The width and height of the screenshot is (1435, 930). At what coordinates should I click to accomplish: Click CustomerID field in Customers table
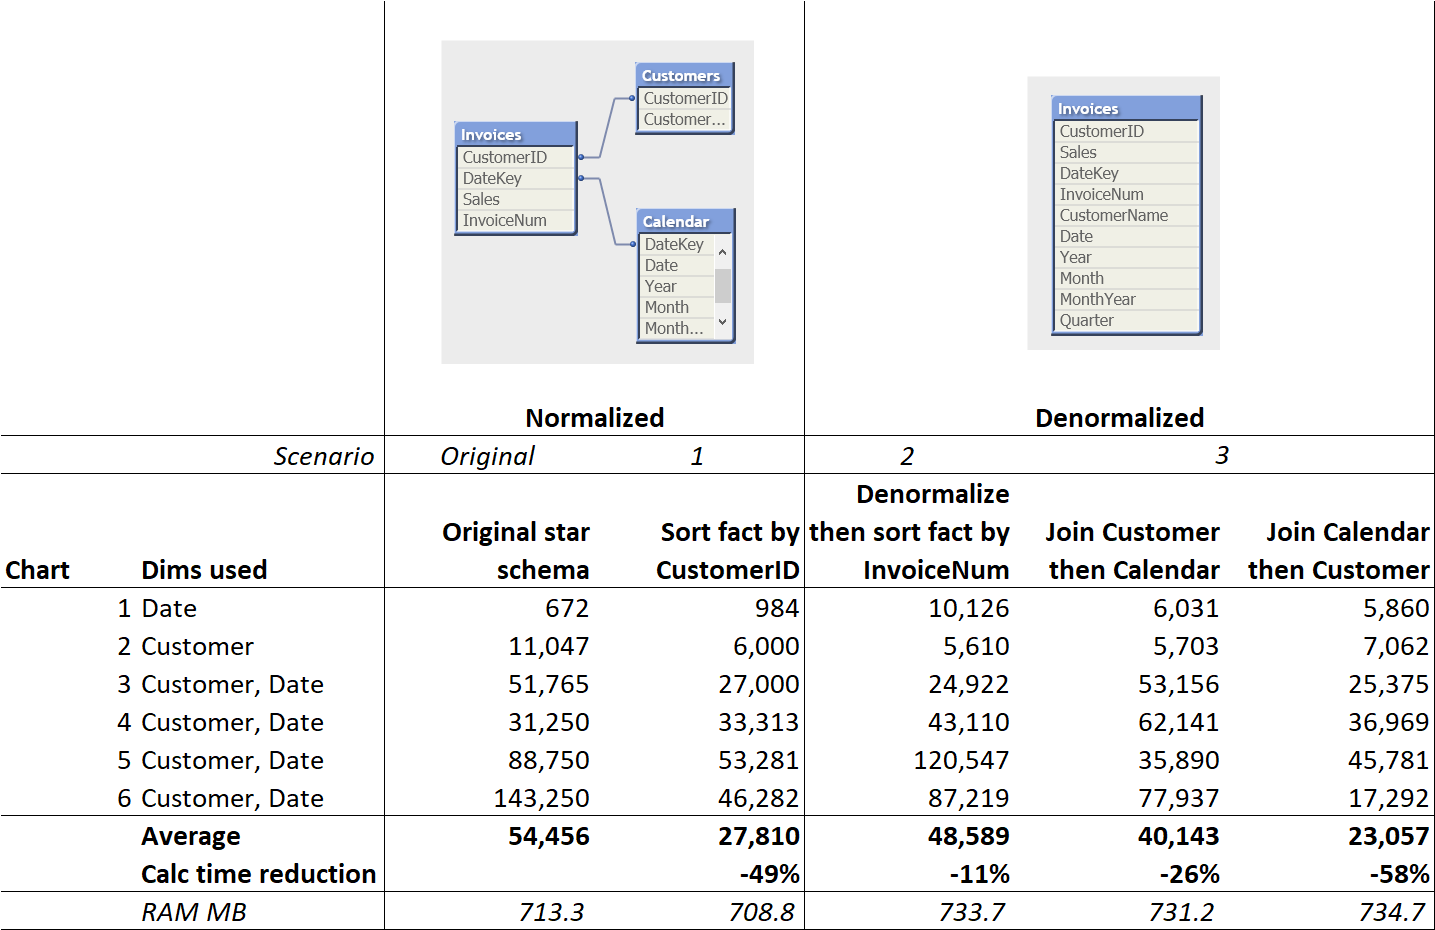tap(685, 98)
